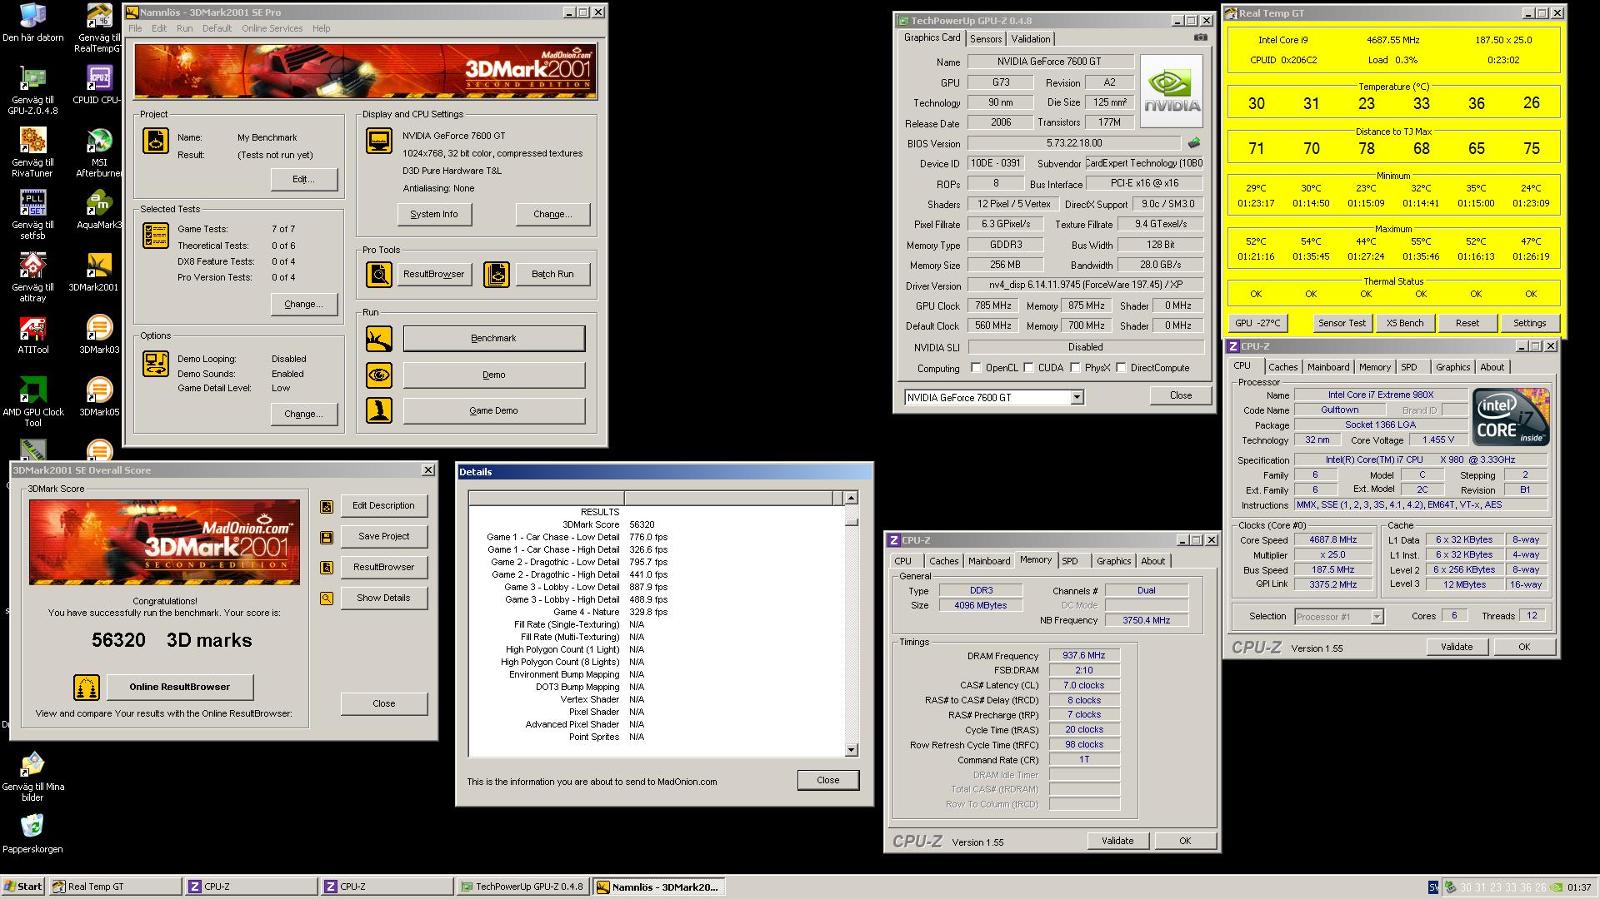1600x899 pixels.
Task: Click Reset in Real Temp GT
Action: click(1467, 323)
